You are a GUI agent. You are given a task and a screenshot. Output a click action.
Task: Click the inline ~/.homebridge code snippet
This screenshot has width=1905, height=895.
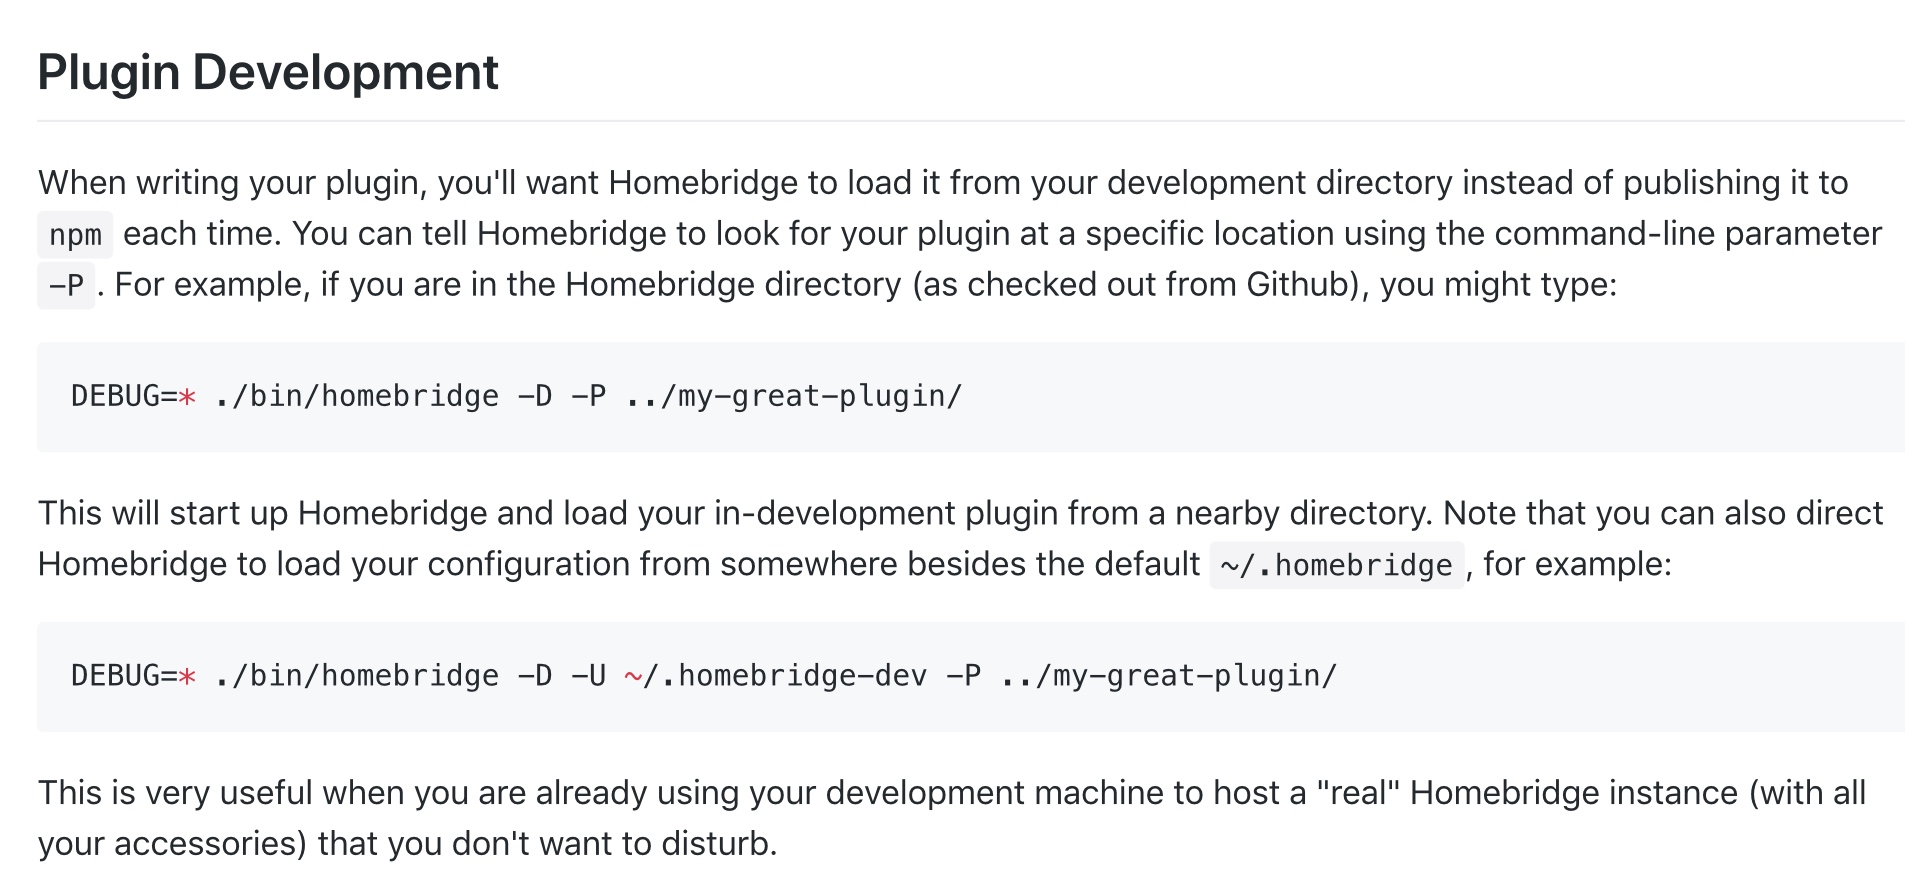pos(1336,566)
